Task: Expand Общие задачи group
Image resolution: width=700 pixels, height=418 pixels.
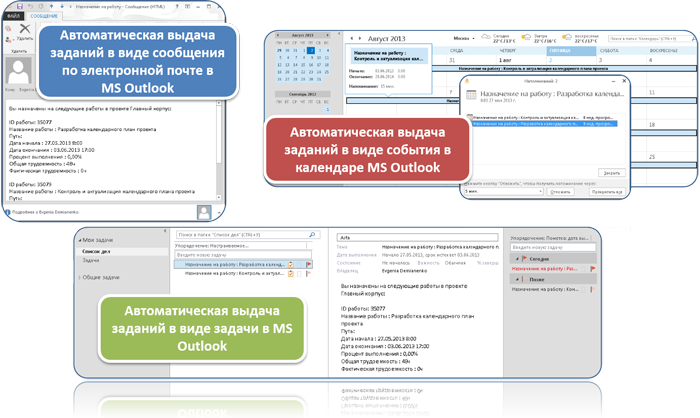Action: tap(80, 277)
